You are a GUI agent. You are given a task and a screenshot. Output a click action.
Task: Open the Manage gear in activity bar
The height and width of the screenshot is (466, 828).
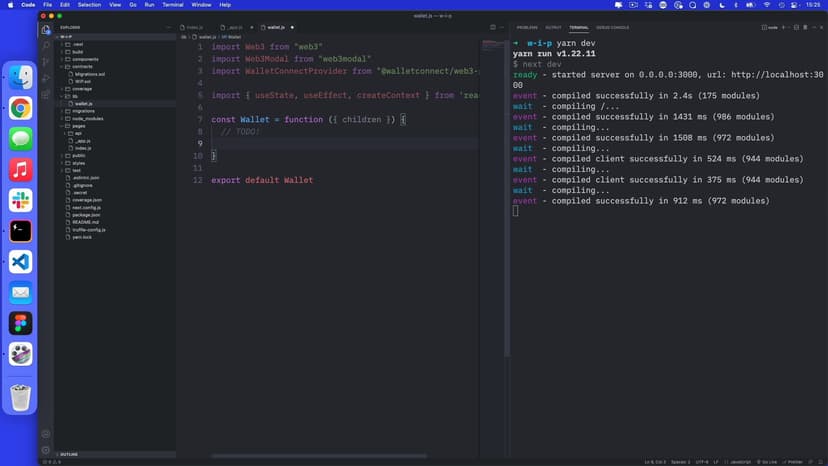46,450
